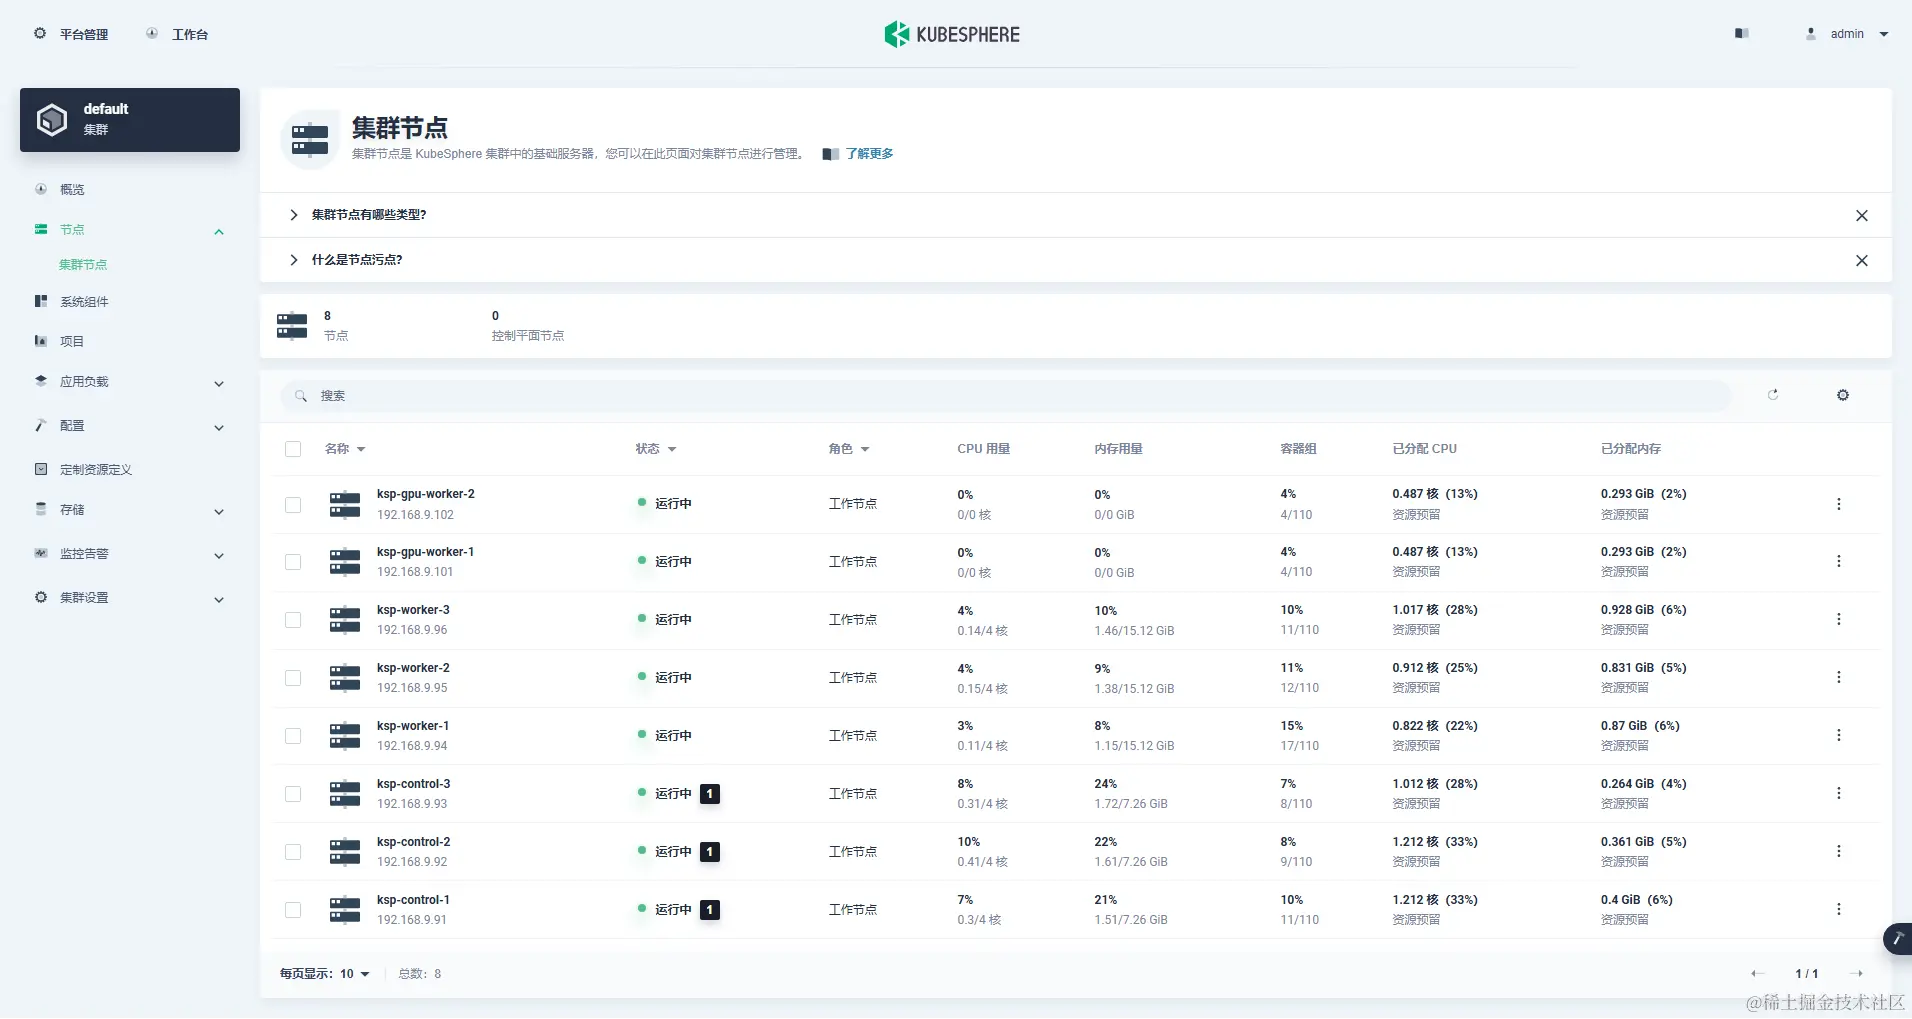Open table column settings gear
The width and height of the screenshot is (1912, 1019).
click(x=1843, y=395)
